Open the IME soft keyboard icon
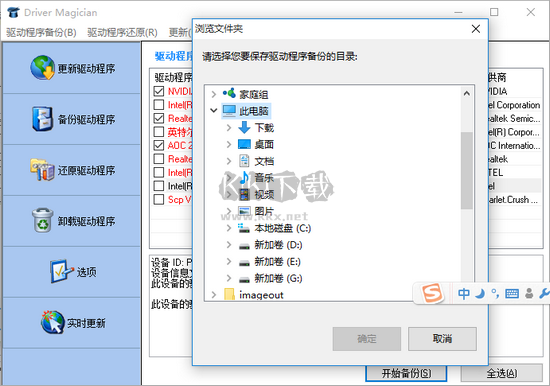 point(512,293)
